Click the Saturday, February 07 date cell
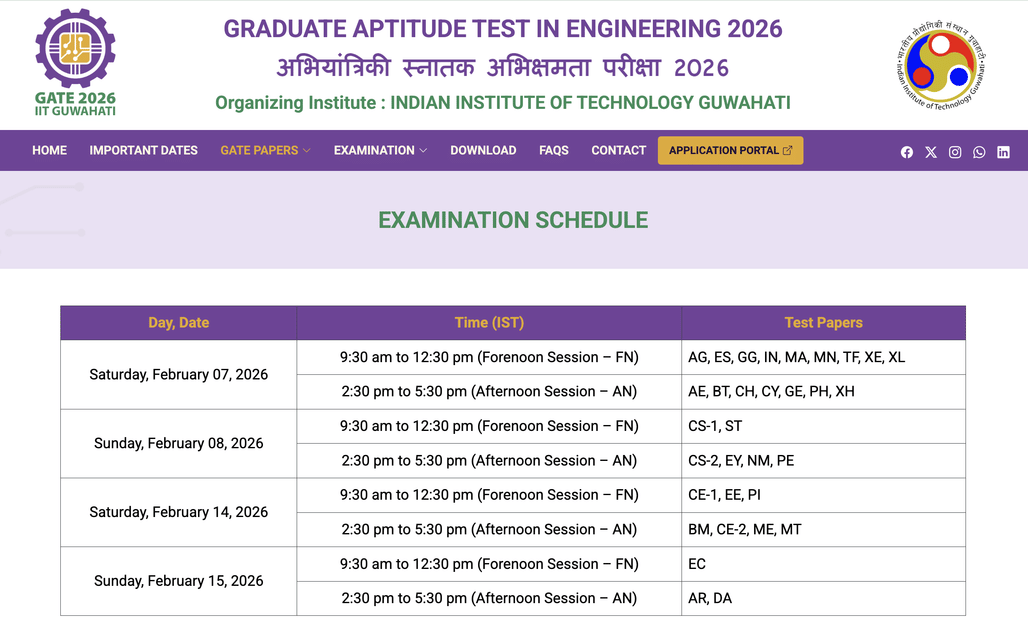The height and width of the screenshot is (639, 1028). click(178, 374)
